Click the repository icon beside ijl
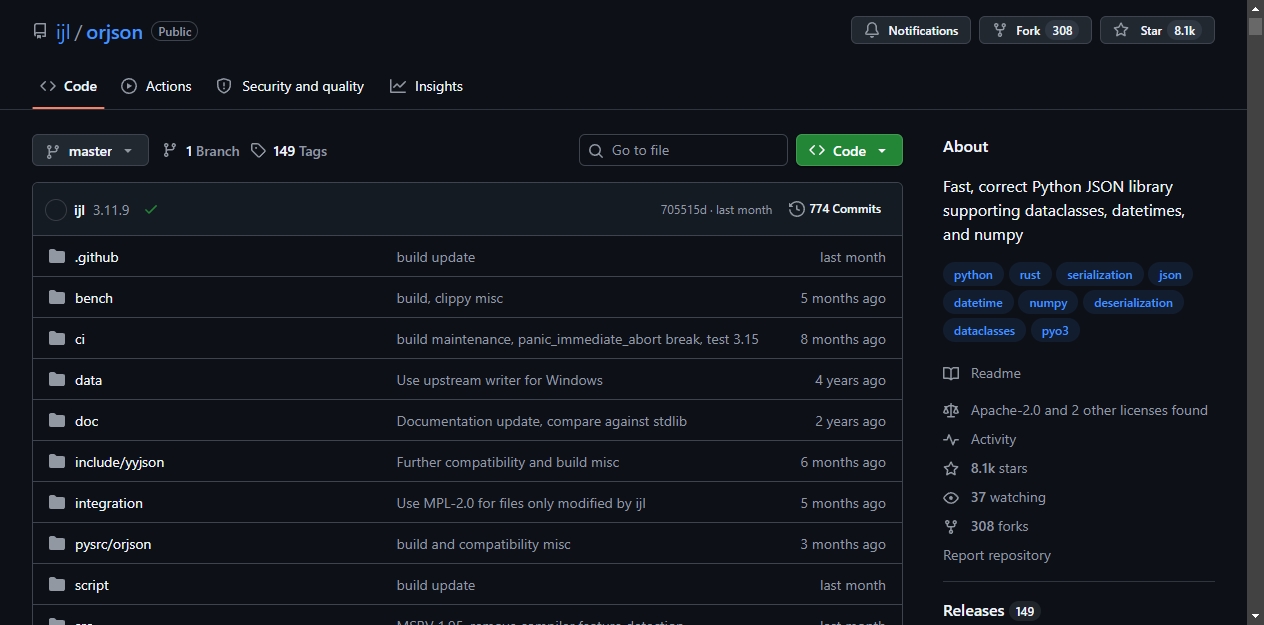 pyautogui.click(x=40, y=32)
